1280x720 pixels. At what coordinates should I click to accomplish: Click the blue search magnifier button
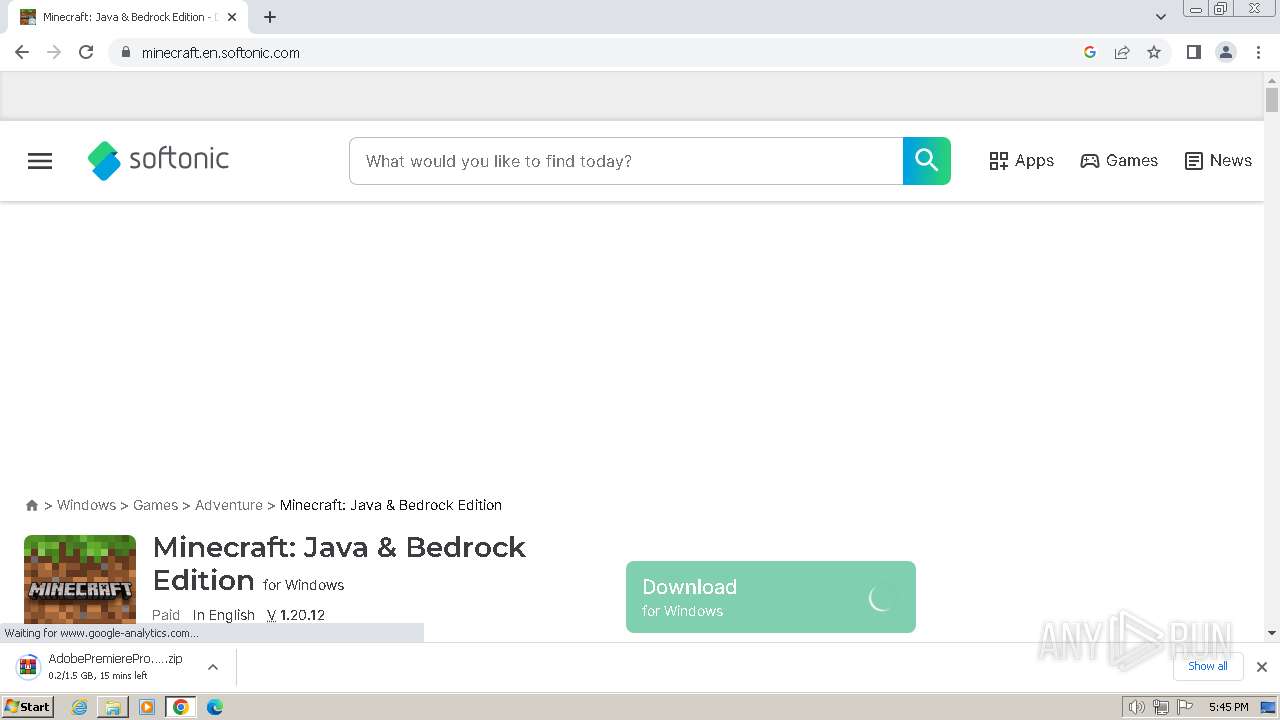point(927,161)
